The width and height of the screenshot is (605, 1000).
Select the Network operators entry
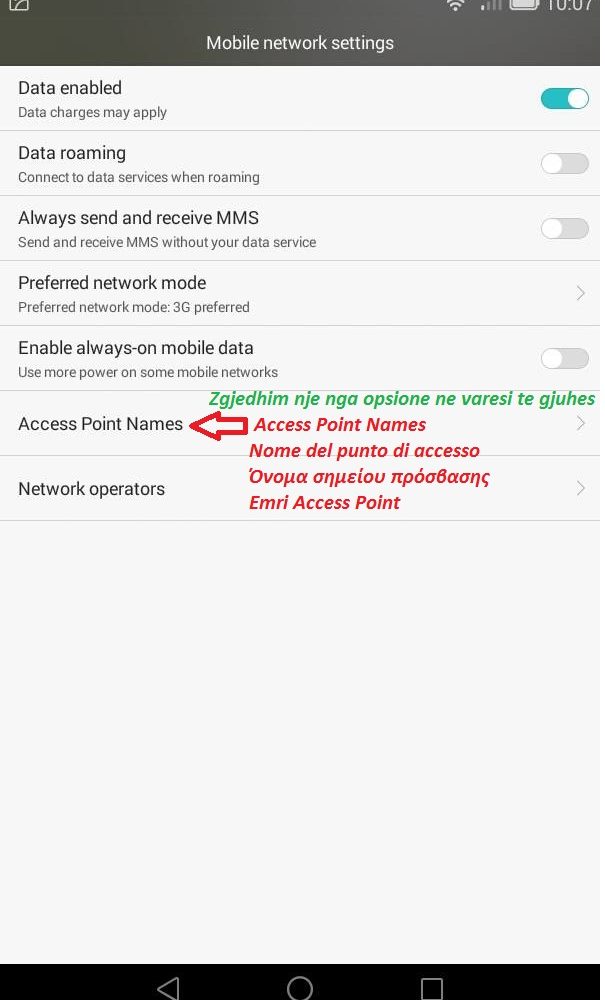[300, 489]
